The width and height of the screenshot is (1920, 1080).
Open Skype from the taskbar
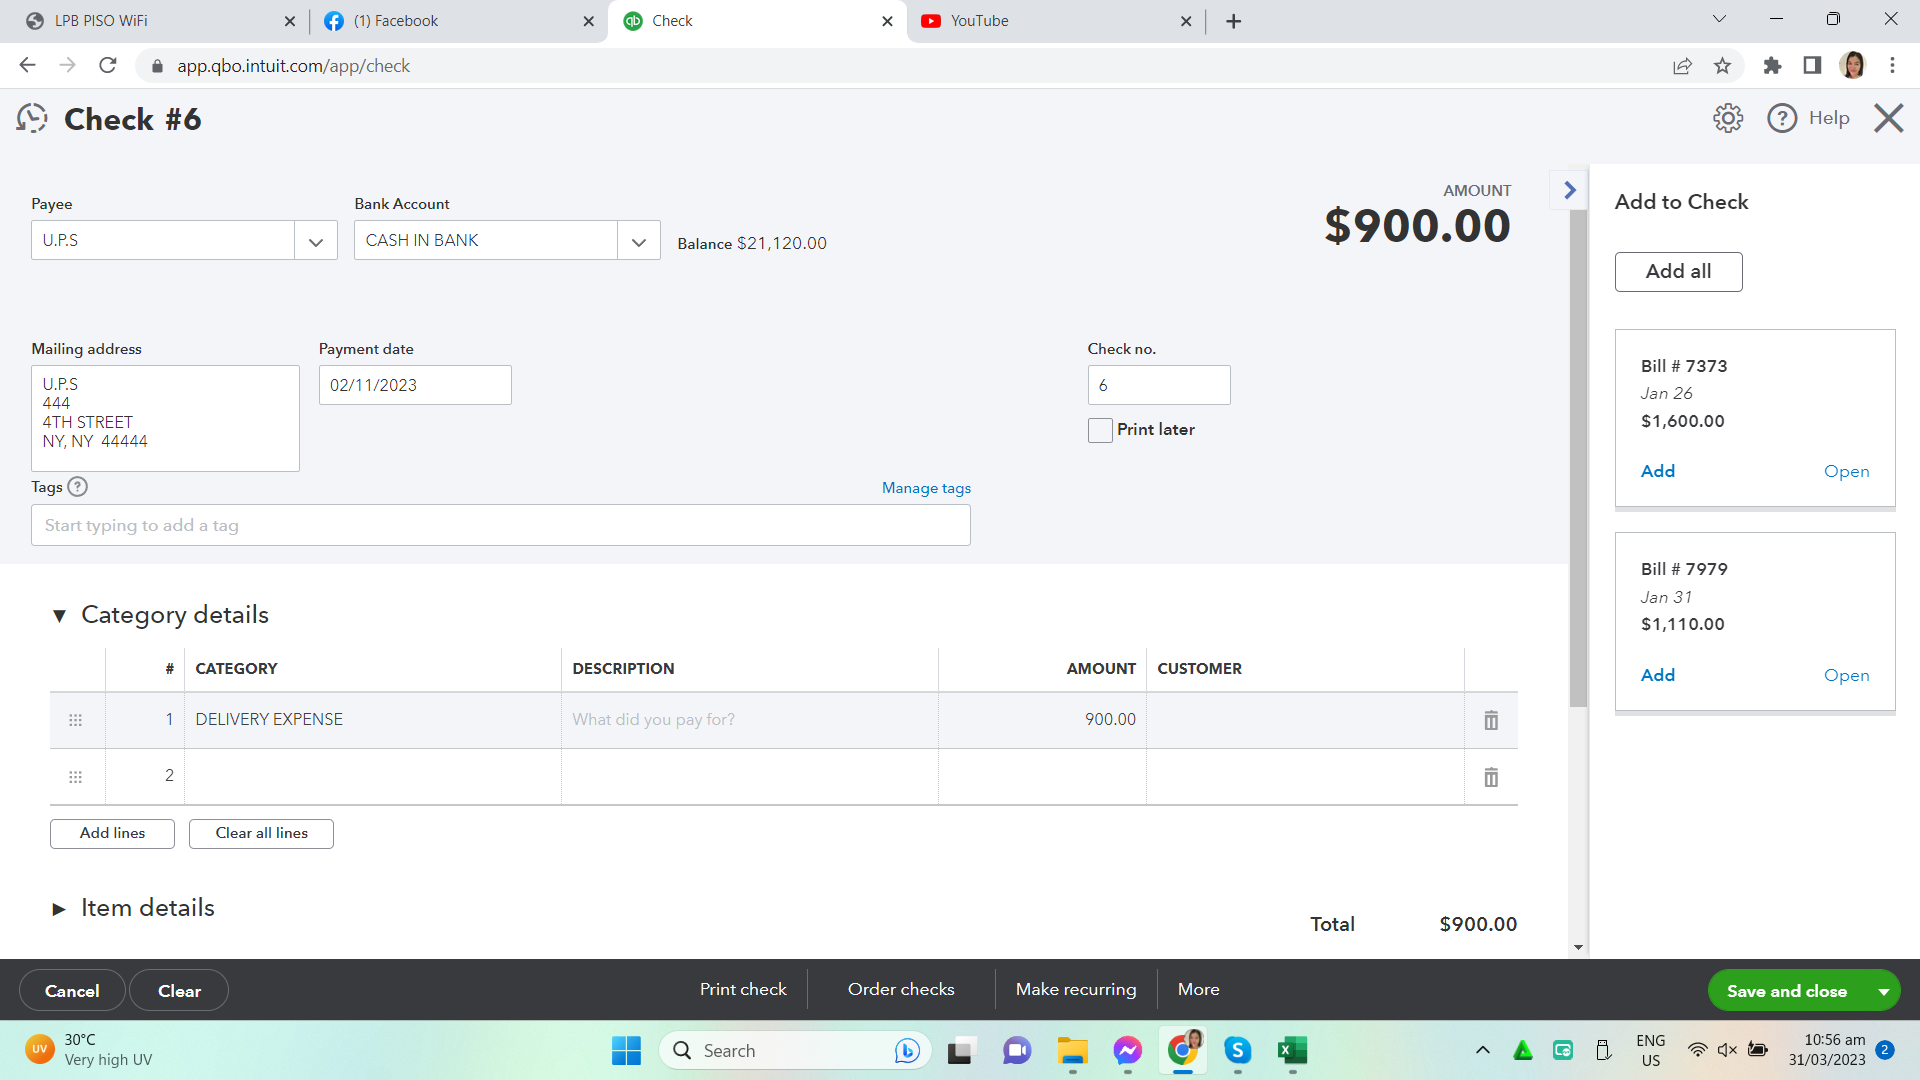1237,1050
